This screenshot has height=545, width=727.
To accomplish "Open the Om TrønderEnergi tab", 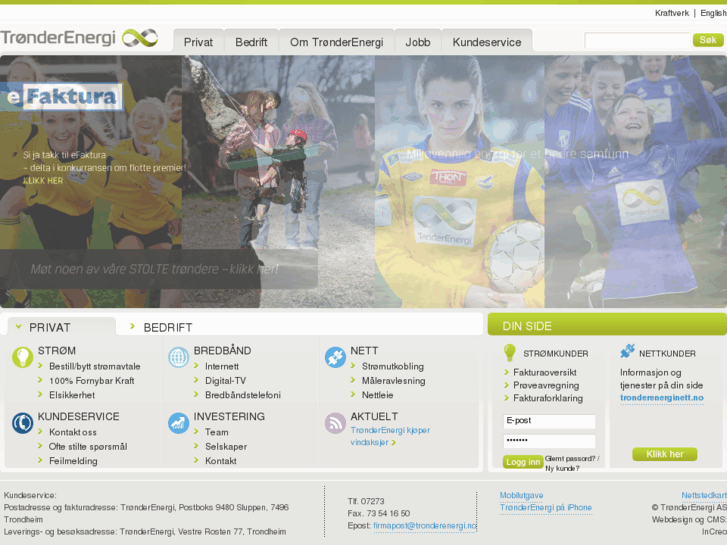I will coord(337,42).
